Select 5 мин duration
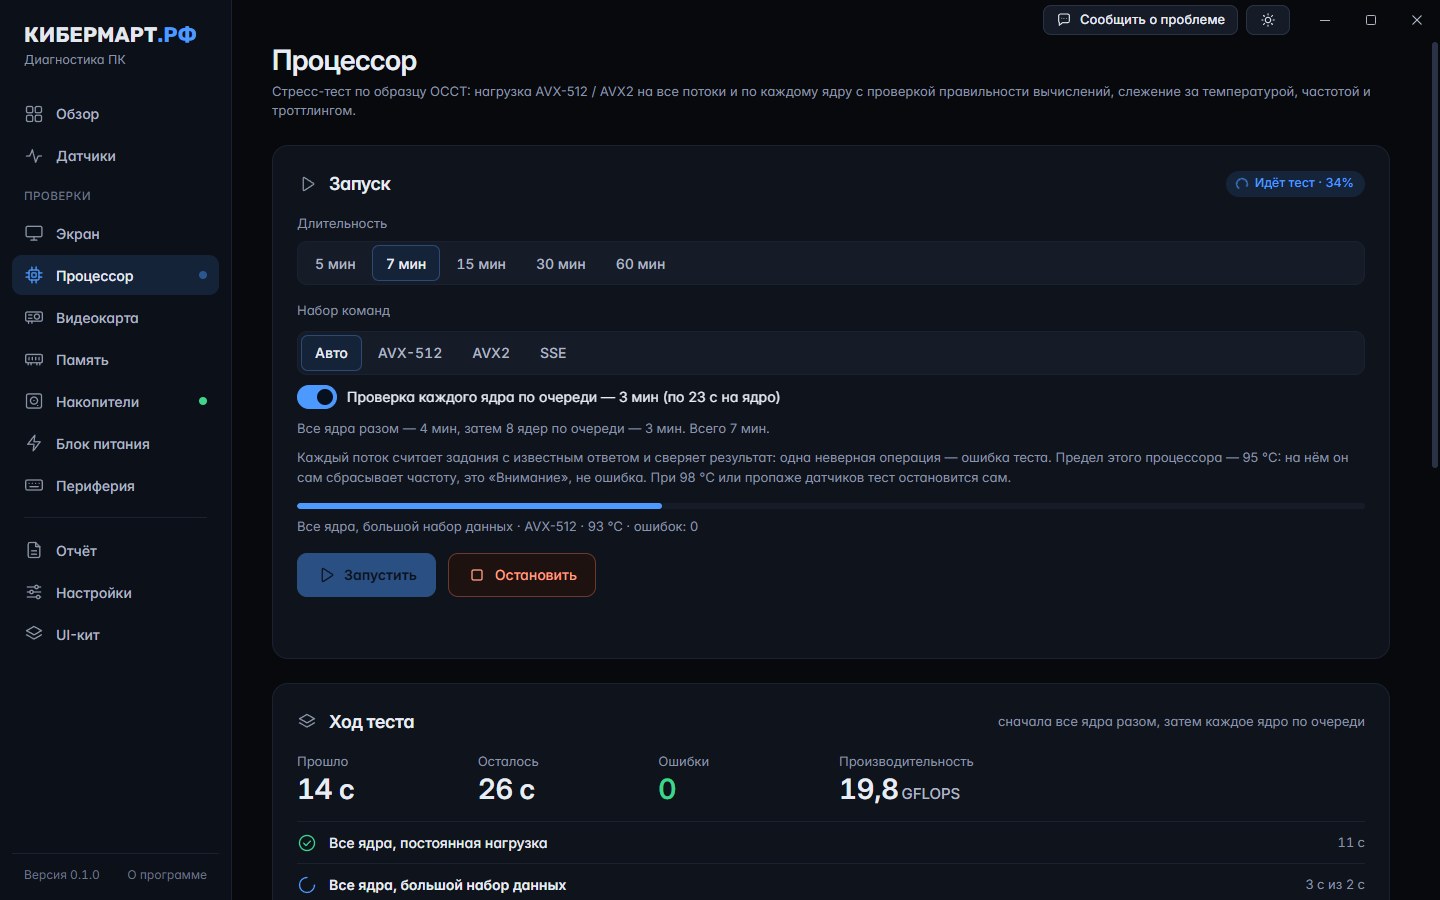Screen dimensions: 1440x900 pos(335,264)
